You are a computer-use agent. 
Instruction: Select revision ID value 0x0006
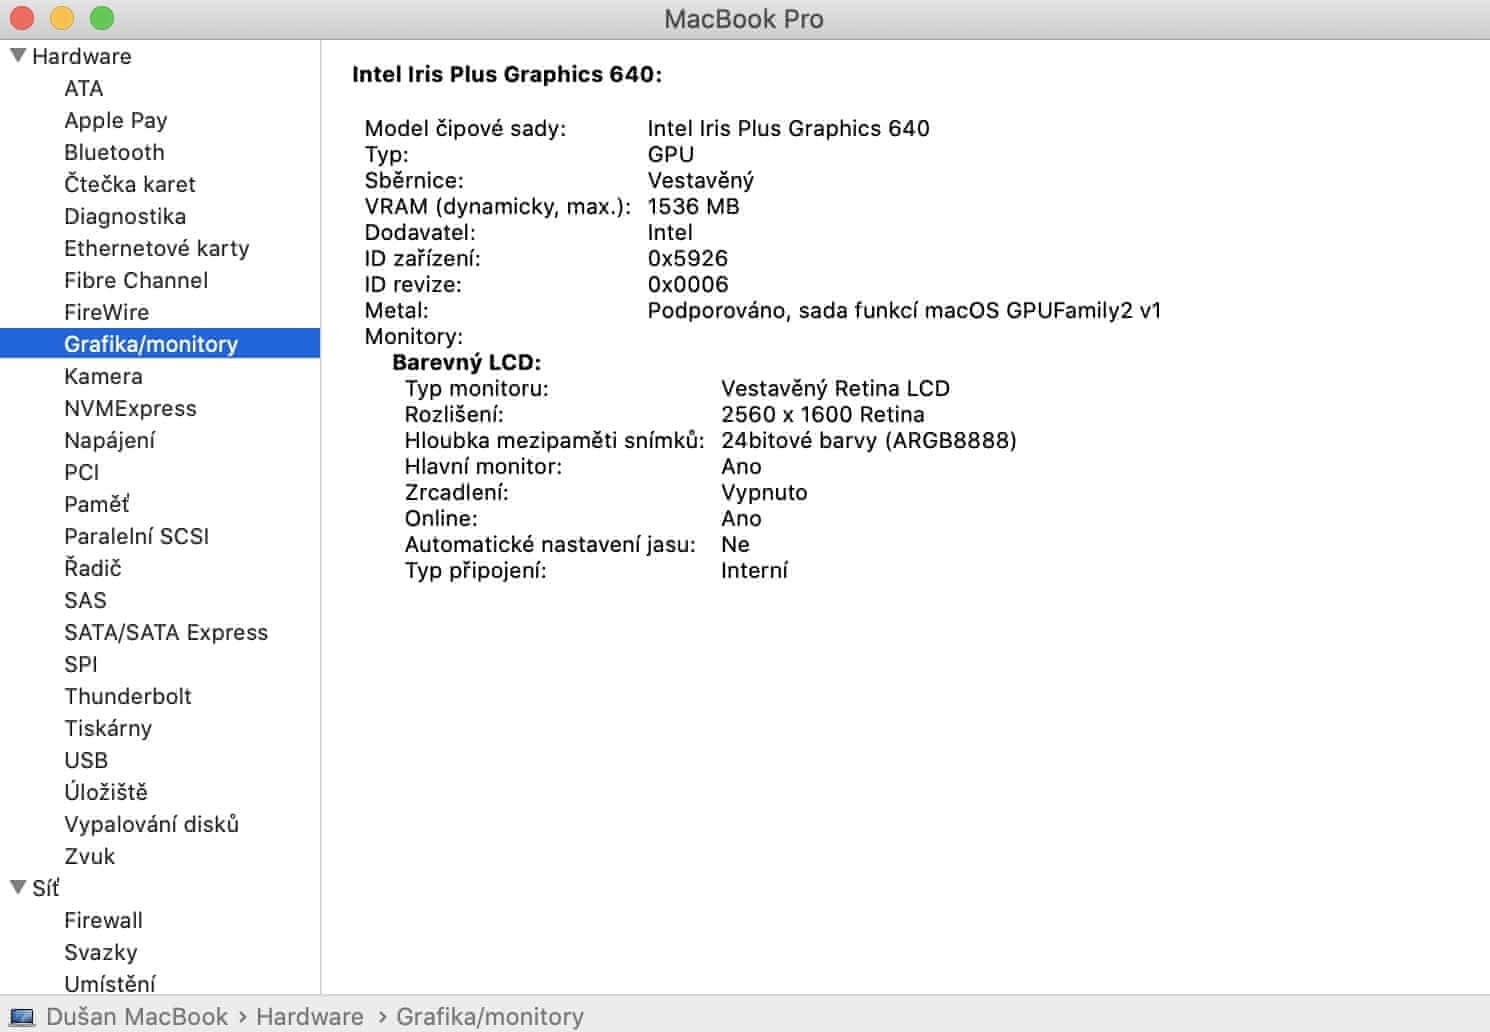(x=688, y=284)
